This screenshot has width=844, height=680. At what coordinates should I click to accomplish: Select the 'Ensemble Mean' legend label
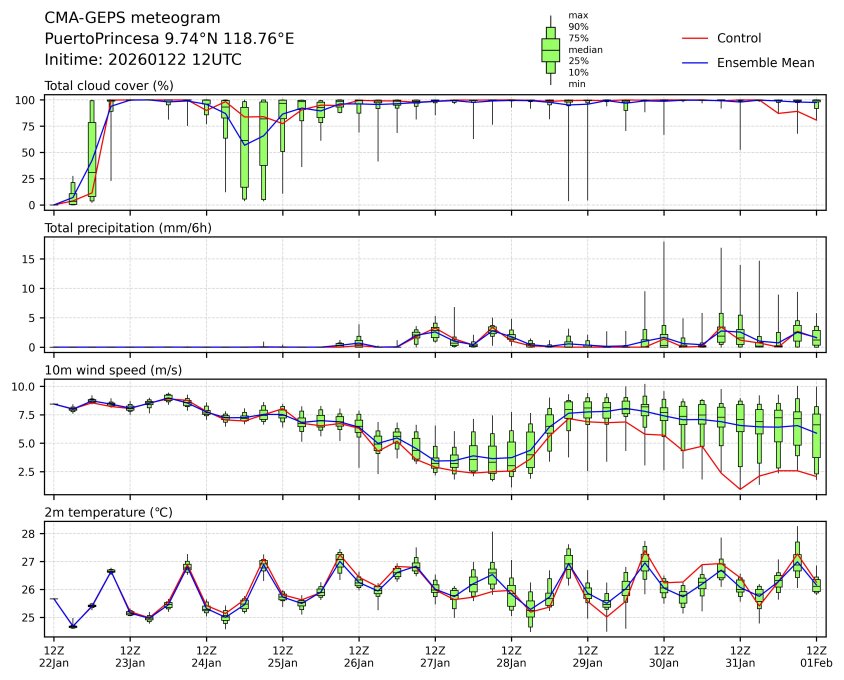point(765,62)
